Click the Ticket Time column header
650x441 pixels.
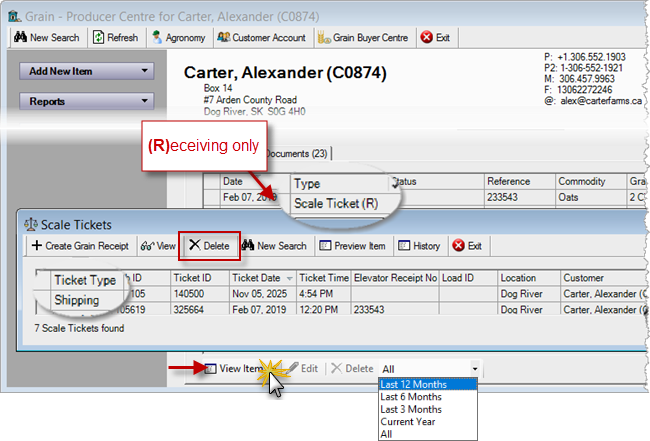point(324,278)
